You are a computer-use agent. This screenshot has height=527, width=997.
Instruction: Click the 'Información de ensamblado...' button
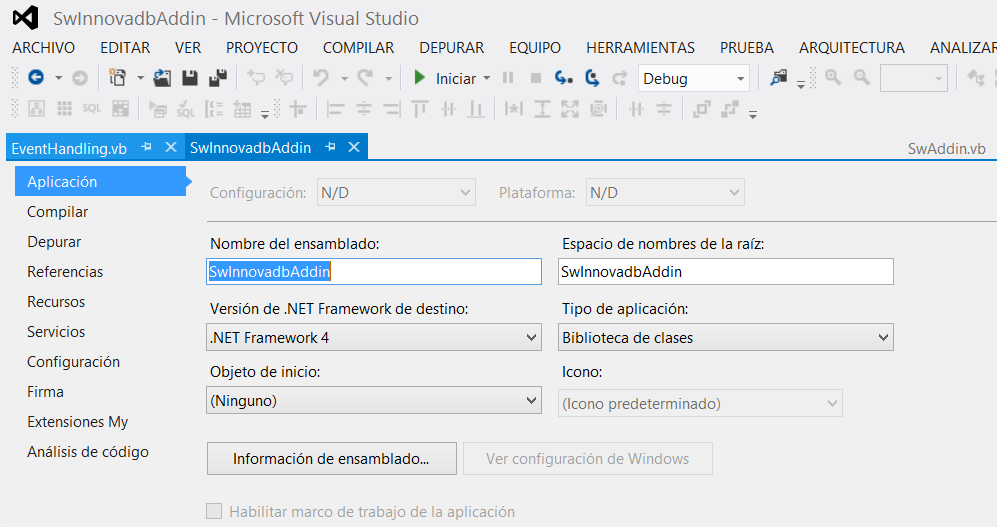(x=332, y=458)
